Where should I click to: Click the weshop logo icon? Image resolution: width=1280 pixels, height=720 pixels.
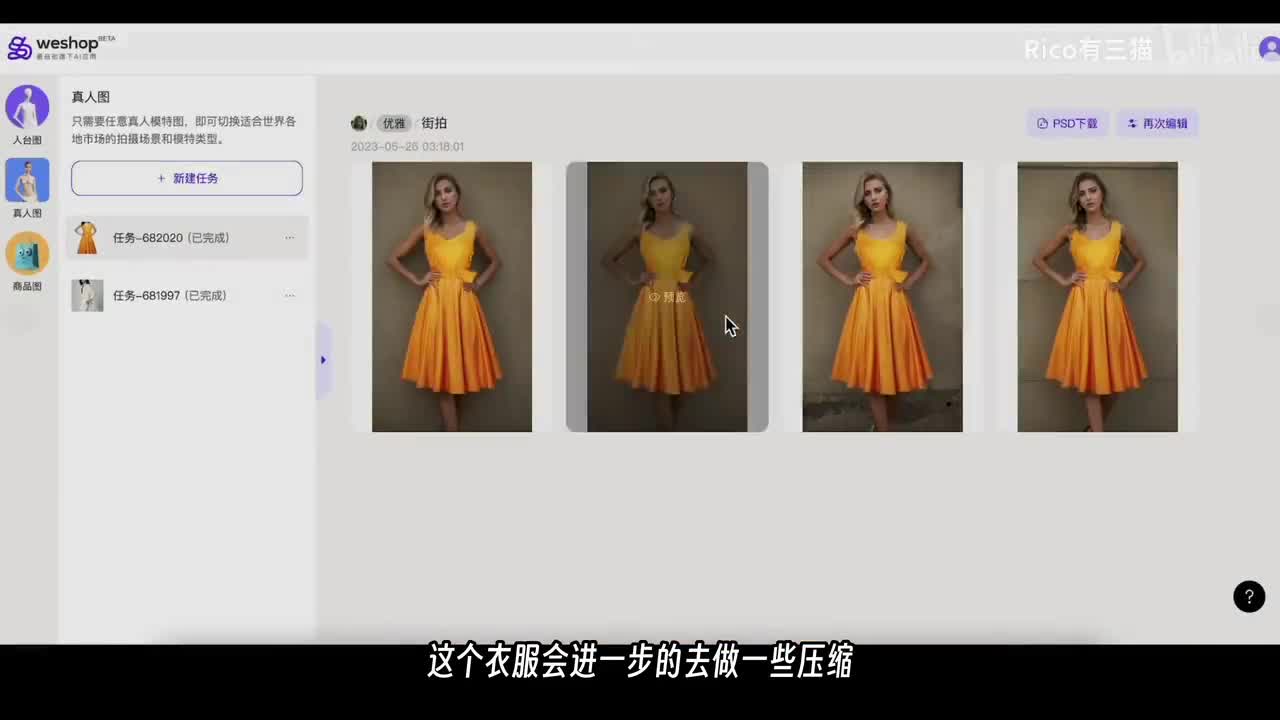coord(19,48)
